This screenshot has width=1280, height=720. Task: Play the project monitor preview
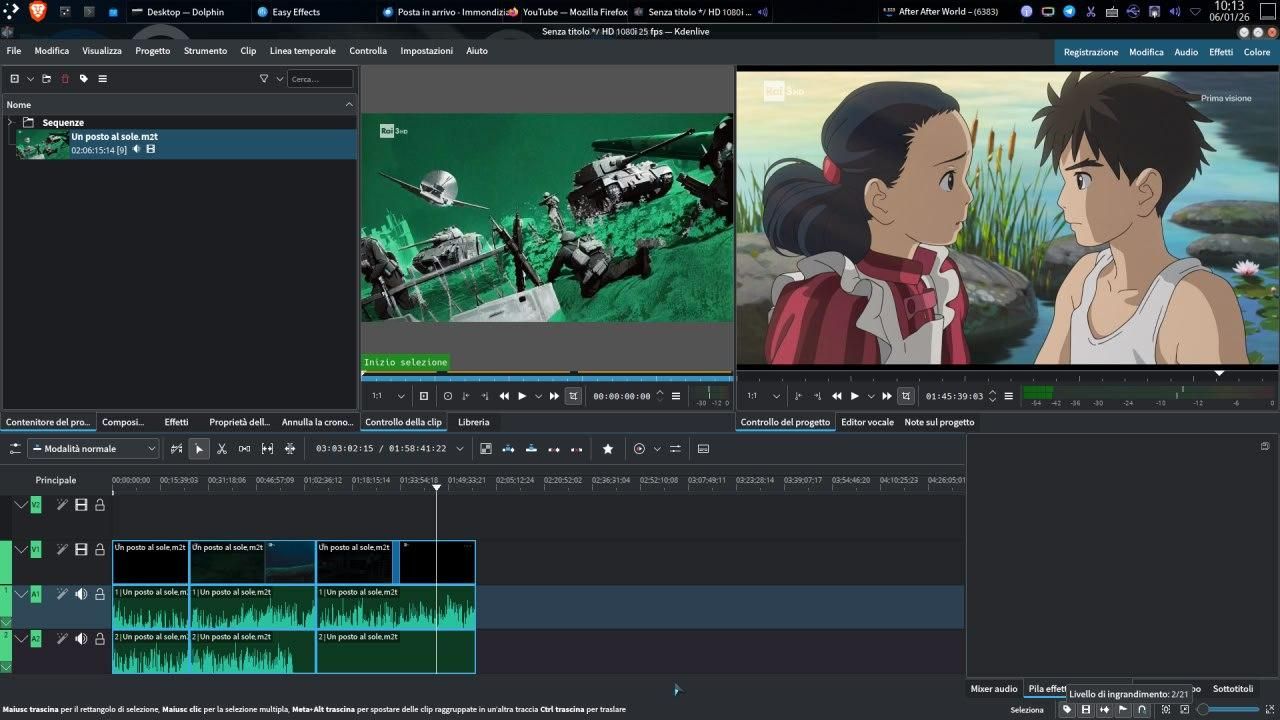click(x=854, y=396)
